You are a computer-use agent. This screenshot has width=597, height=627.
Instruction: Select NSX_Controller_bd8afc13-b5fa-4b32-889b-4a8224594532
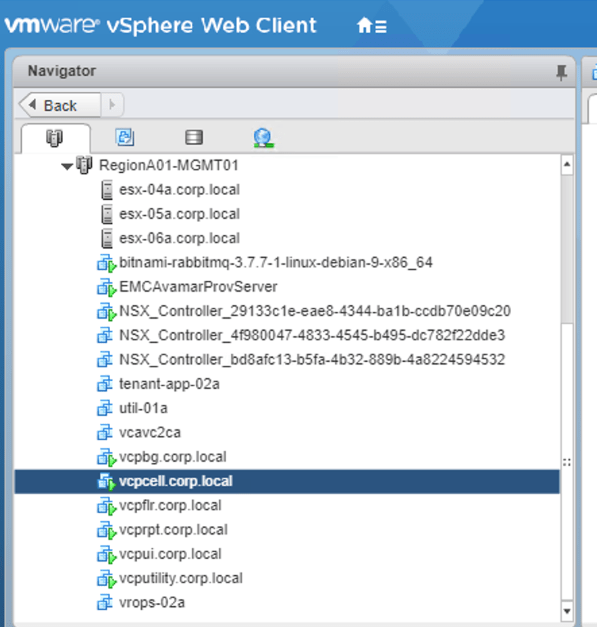click(312, 360)
